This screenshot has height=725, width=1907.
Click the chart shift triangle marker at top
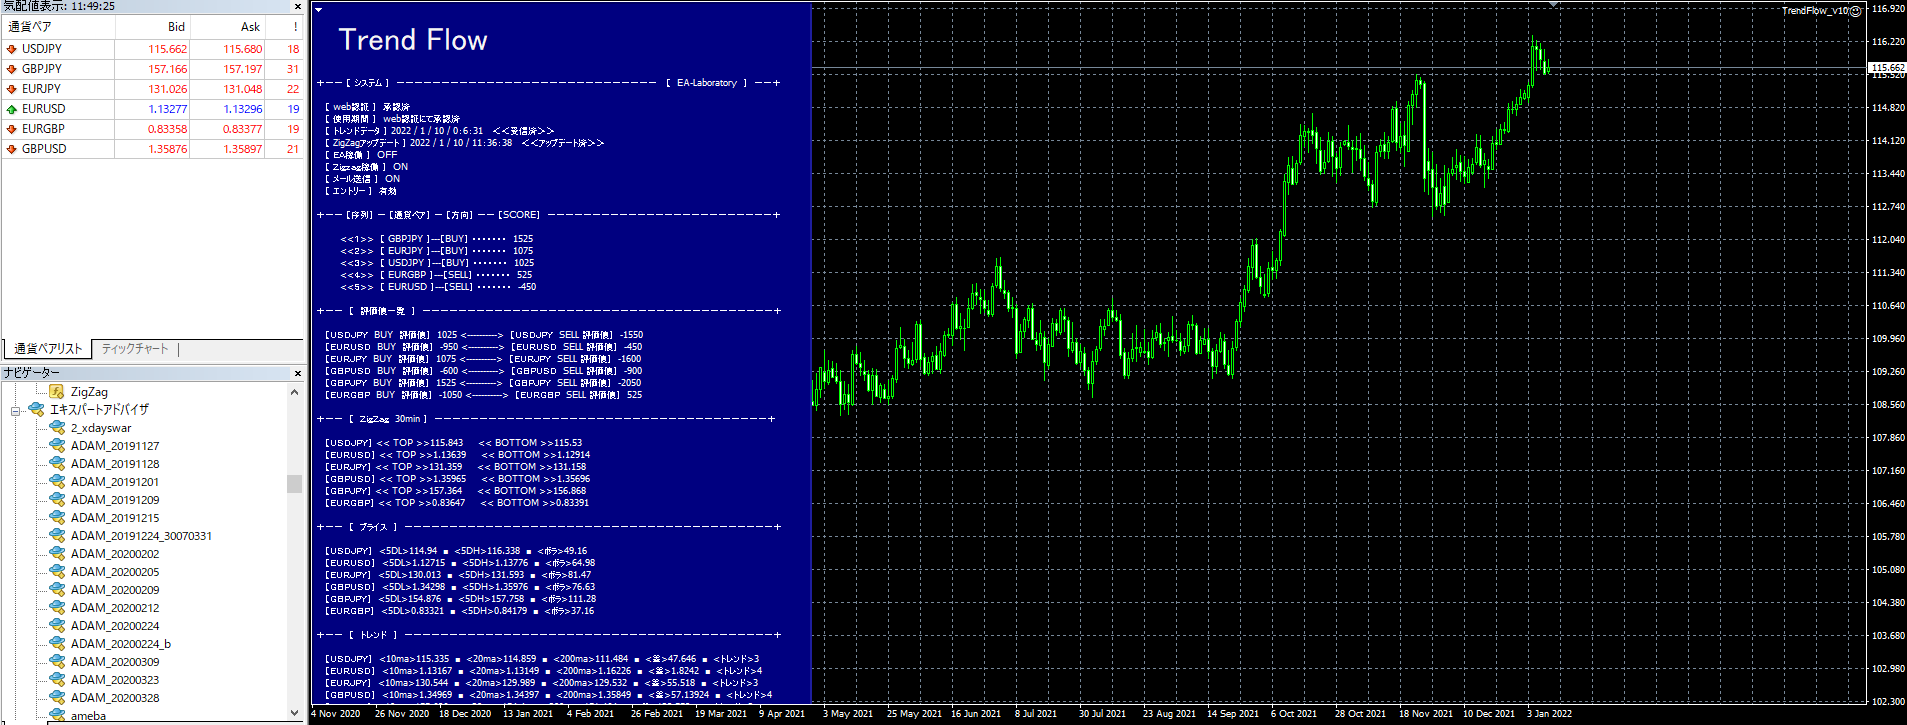[x=1553, y=5]
